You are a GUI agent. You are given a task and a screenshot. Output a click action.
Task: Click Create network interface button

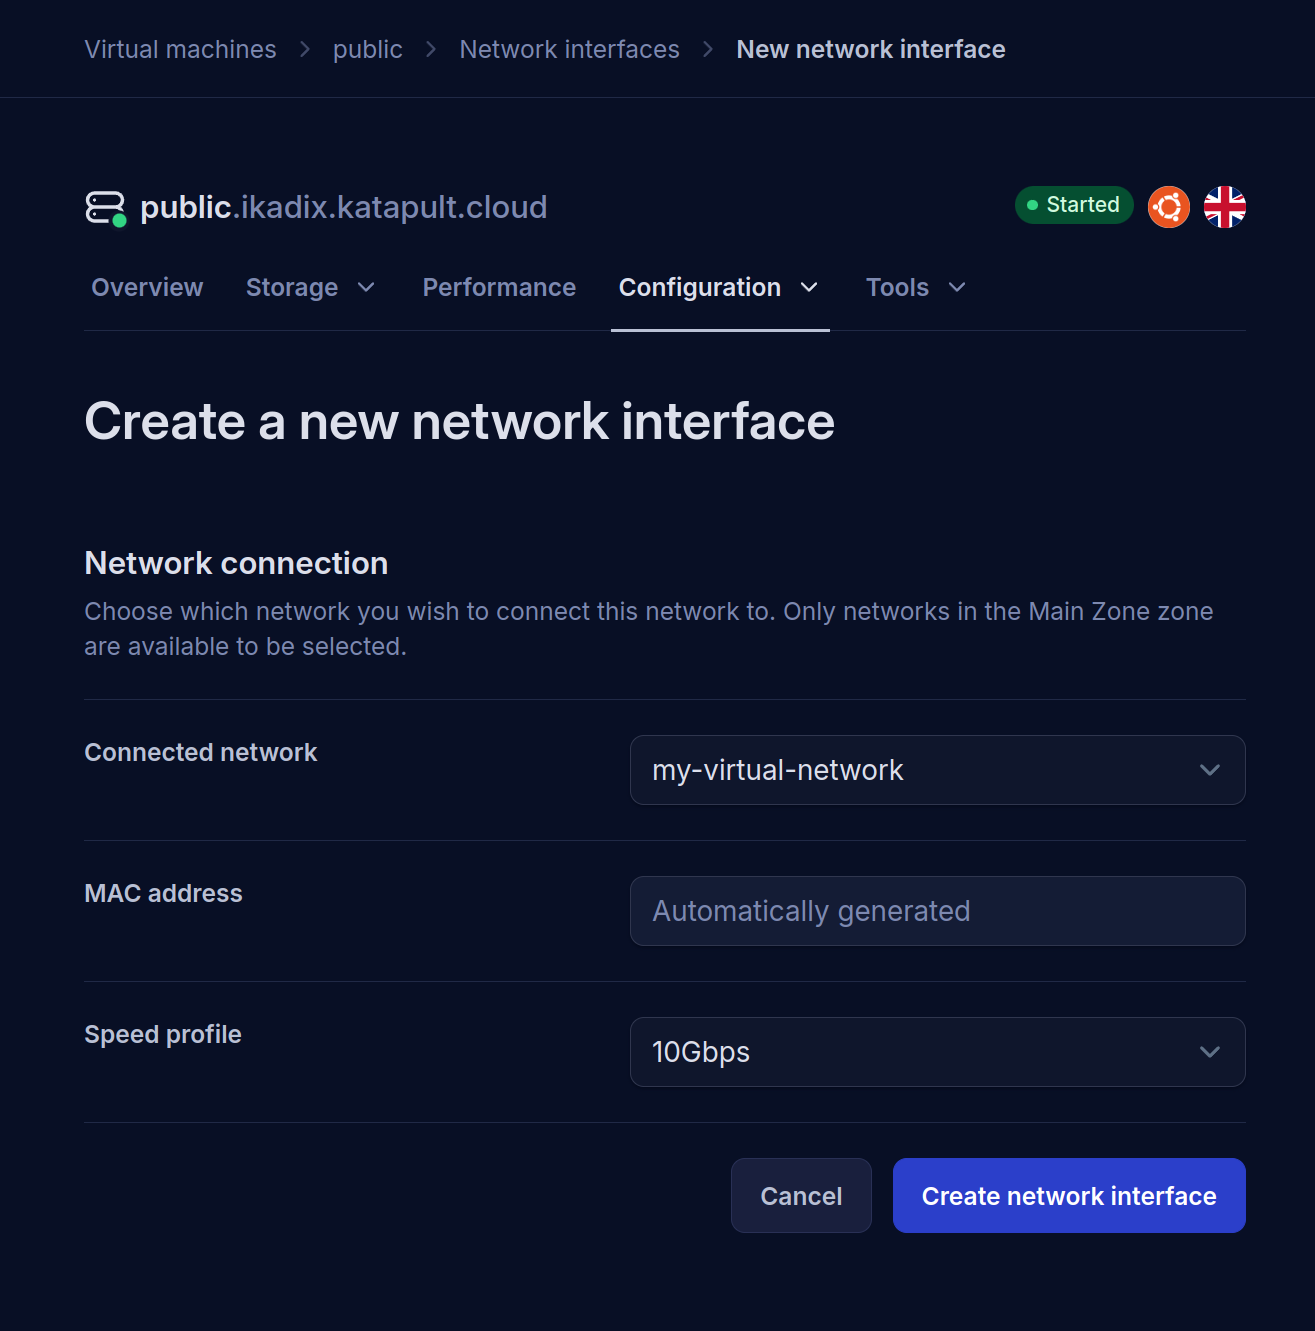1069,1196
